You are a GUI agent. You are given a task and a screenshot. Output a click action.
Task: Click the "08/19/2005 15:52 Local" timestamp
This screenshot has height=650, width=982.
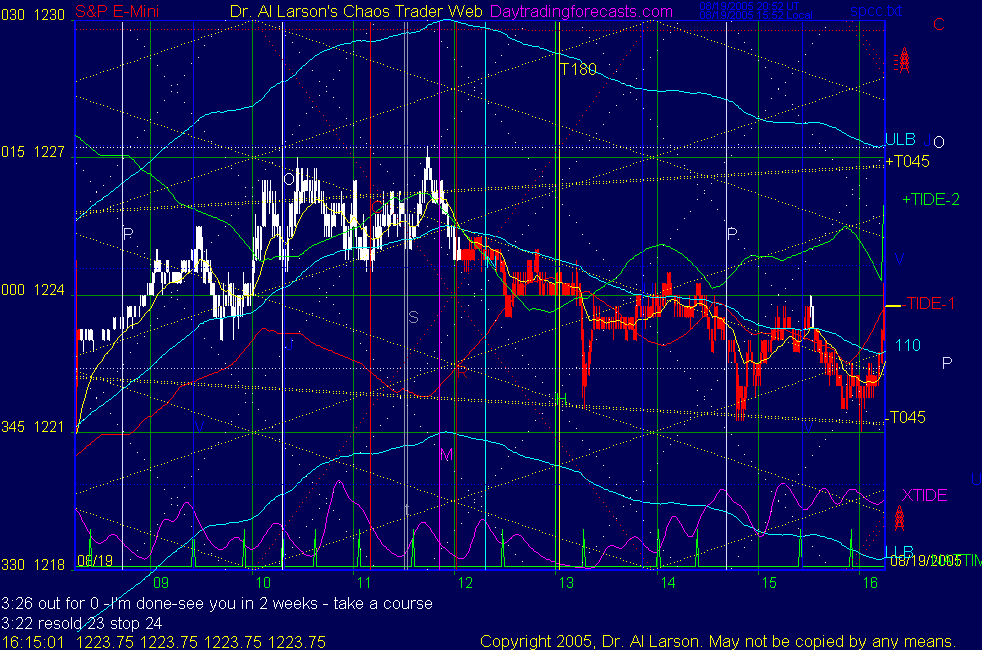tap(756, 15)
